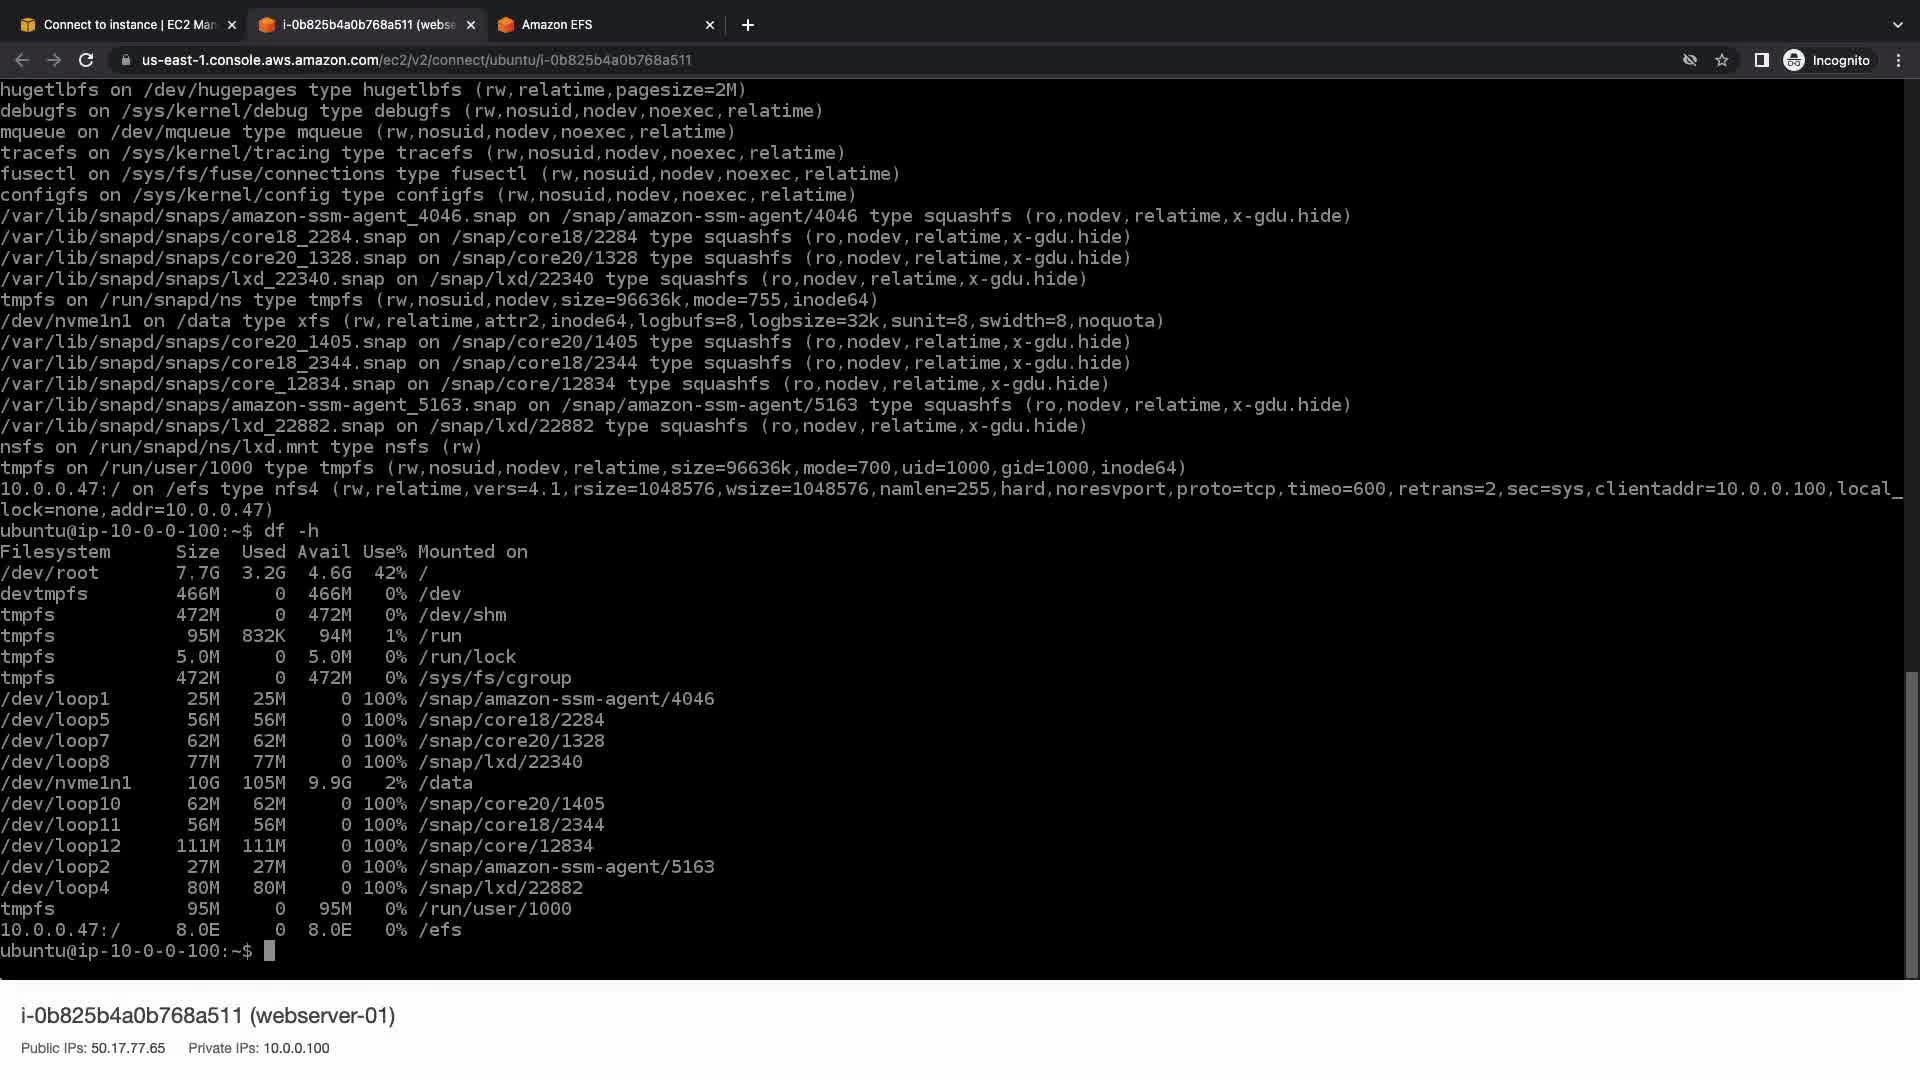Open the Chrome three-dot menu
The height and width of the screenshot is (1080, 1920).
(1898, 60)
